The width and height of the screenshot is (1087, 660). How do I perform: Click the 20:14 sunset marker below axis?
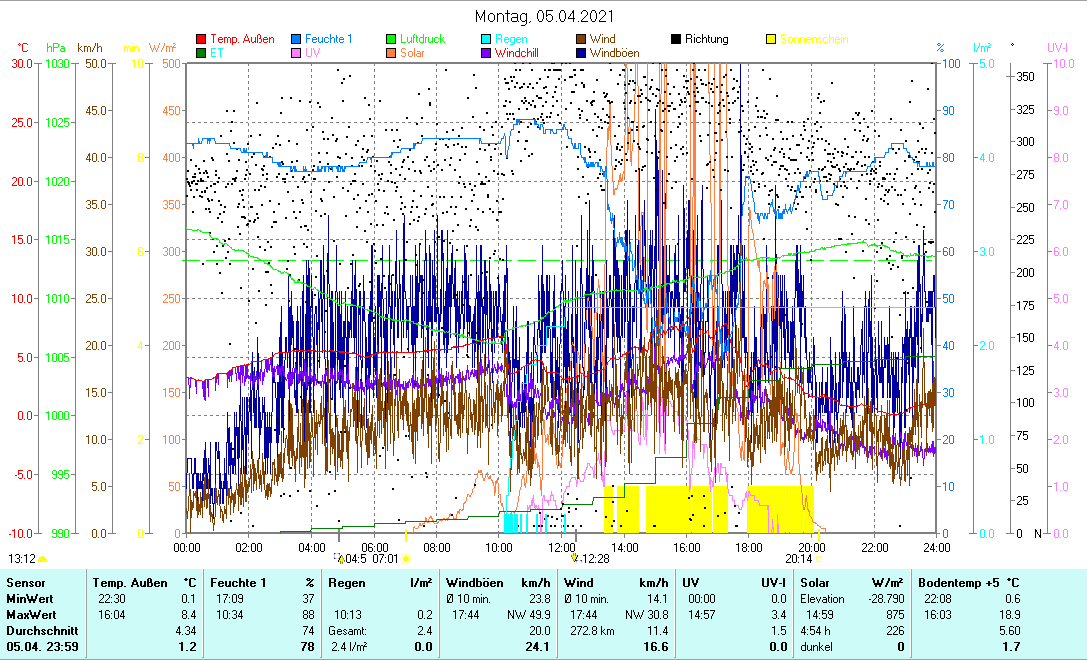point(799,559)
